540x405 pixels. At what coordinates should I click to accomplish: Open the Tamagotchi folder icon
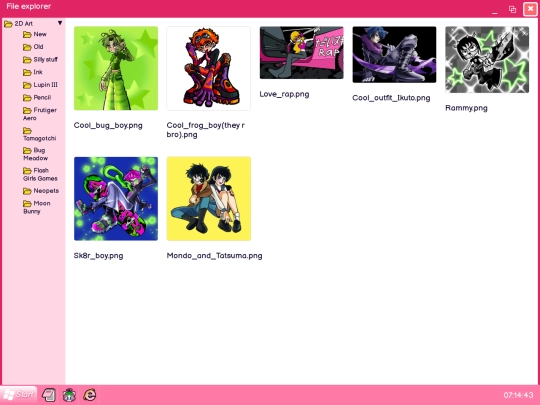(27, 131)
